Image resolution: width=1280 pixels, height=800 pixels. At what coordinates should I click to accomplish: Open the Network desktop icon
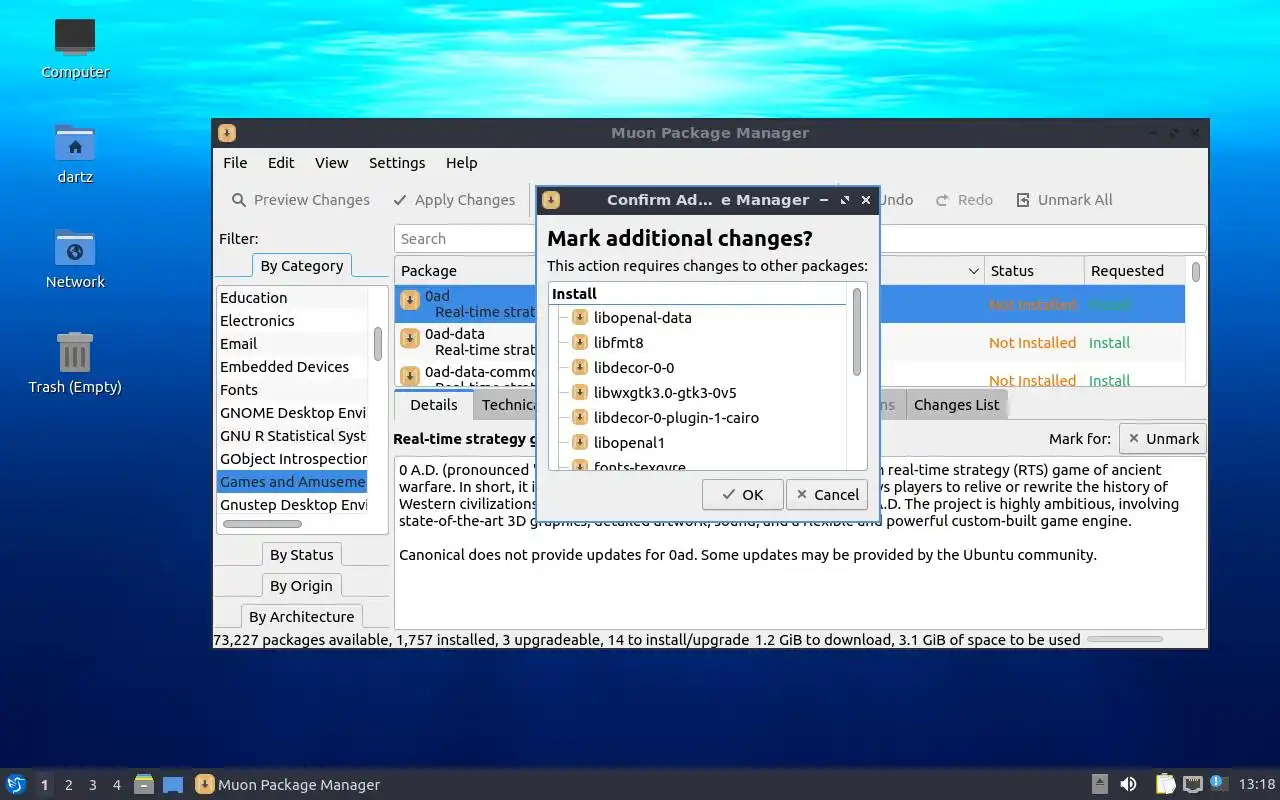[x=75, y=249]
